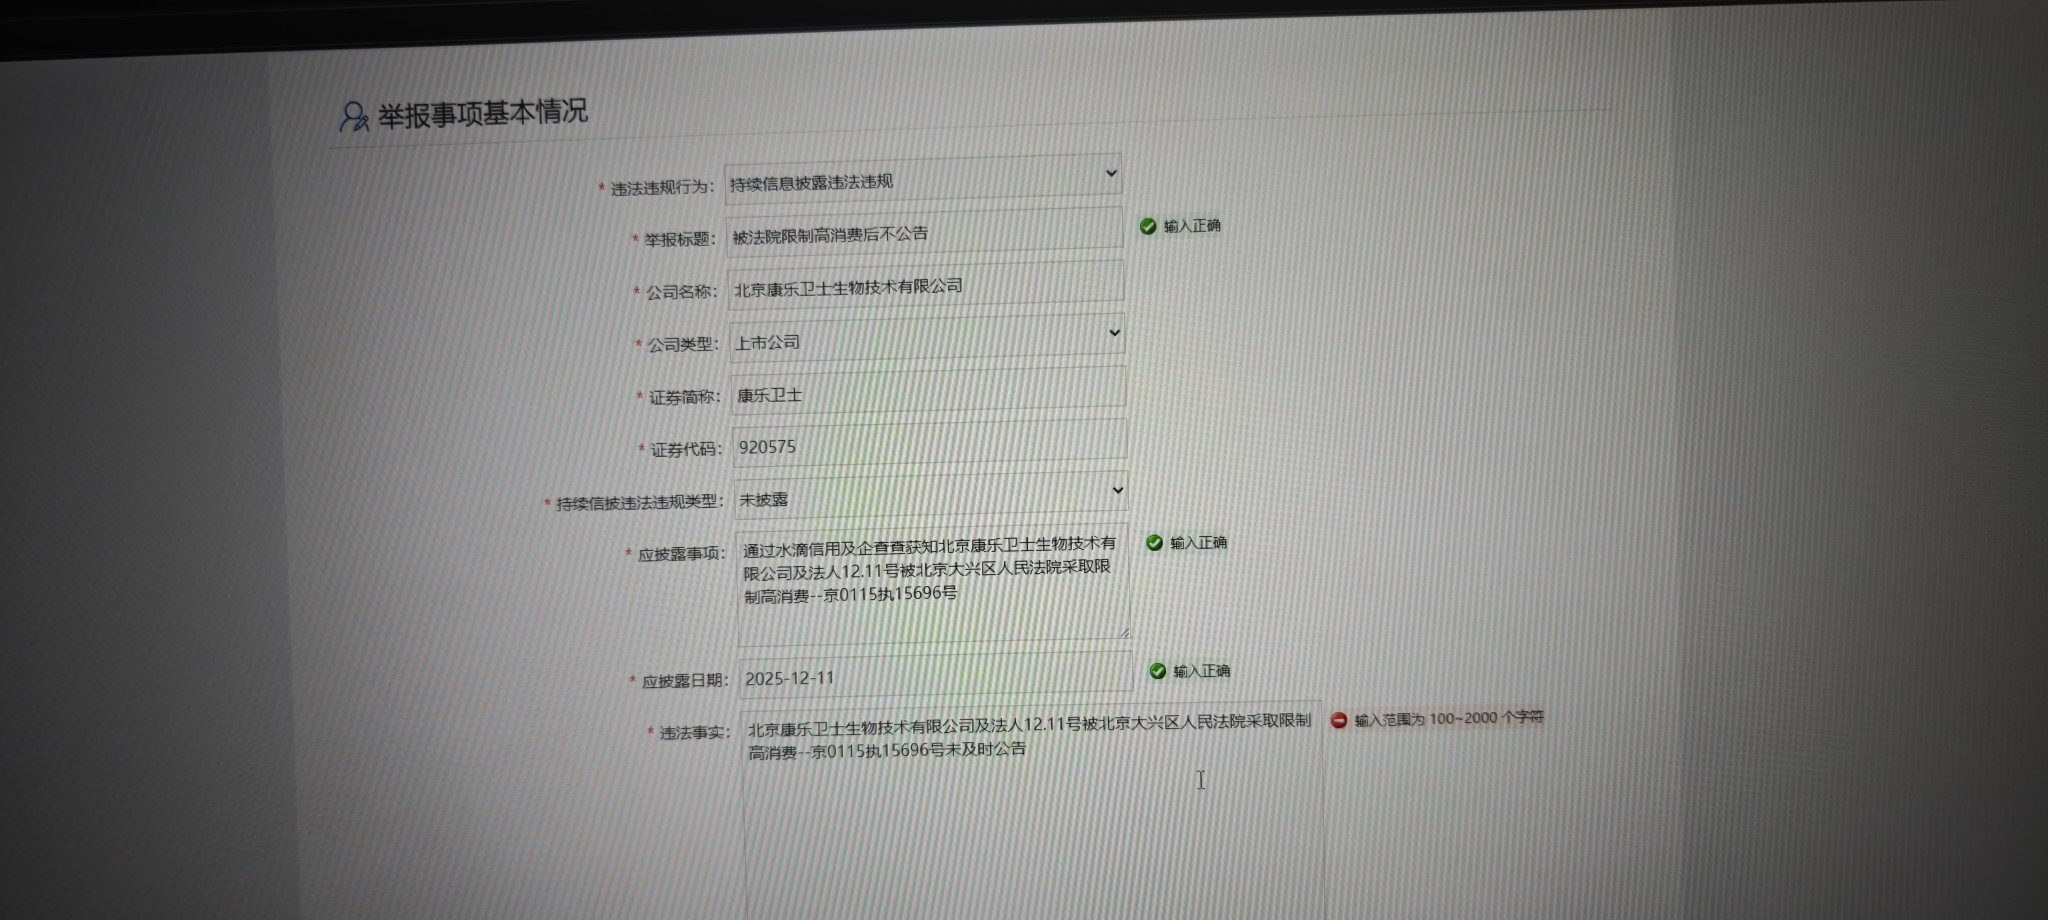Click the 应披露日期 field showing 2025-12-11
The width and height of the screenshot is (2048, 920).
[936, 675]
